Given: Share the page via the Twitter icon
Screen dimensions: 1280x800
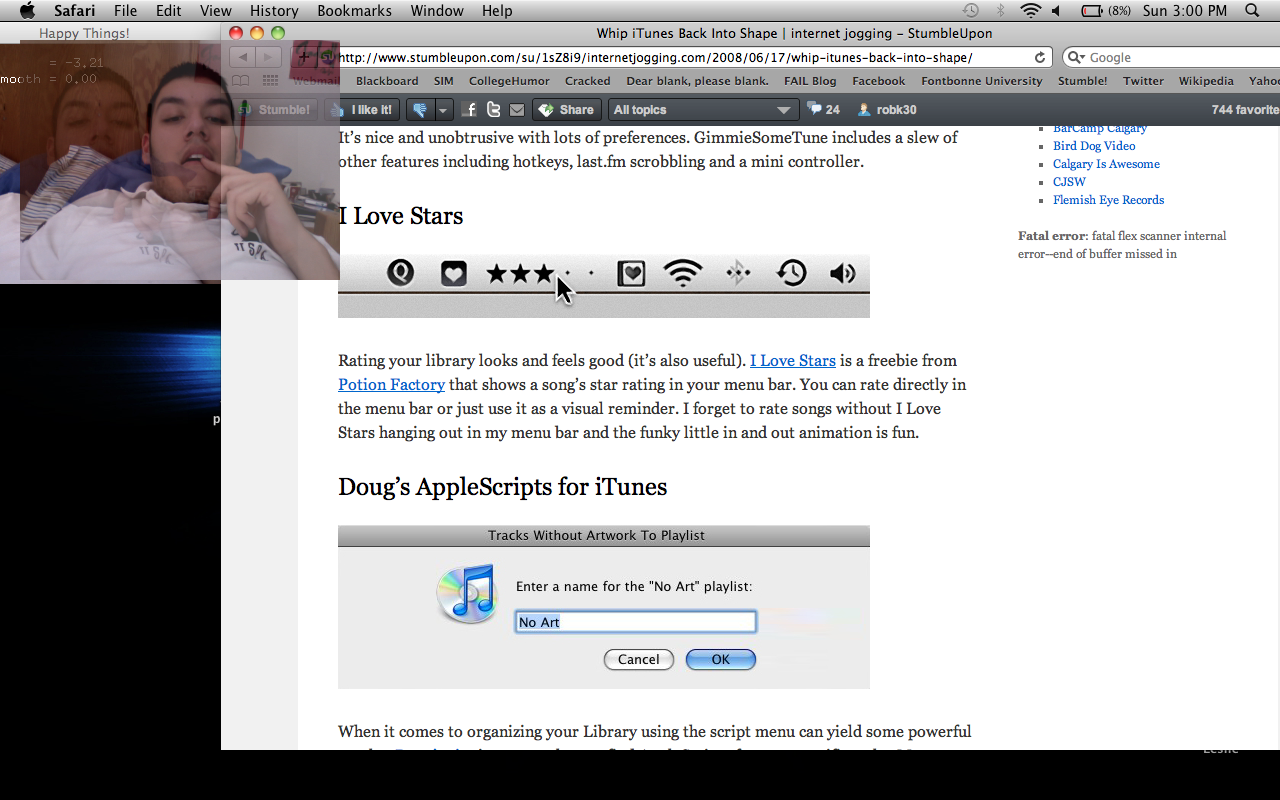Looking at the screenshot, I should (x=494, y=110).
